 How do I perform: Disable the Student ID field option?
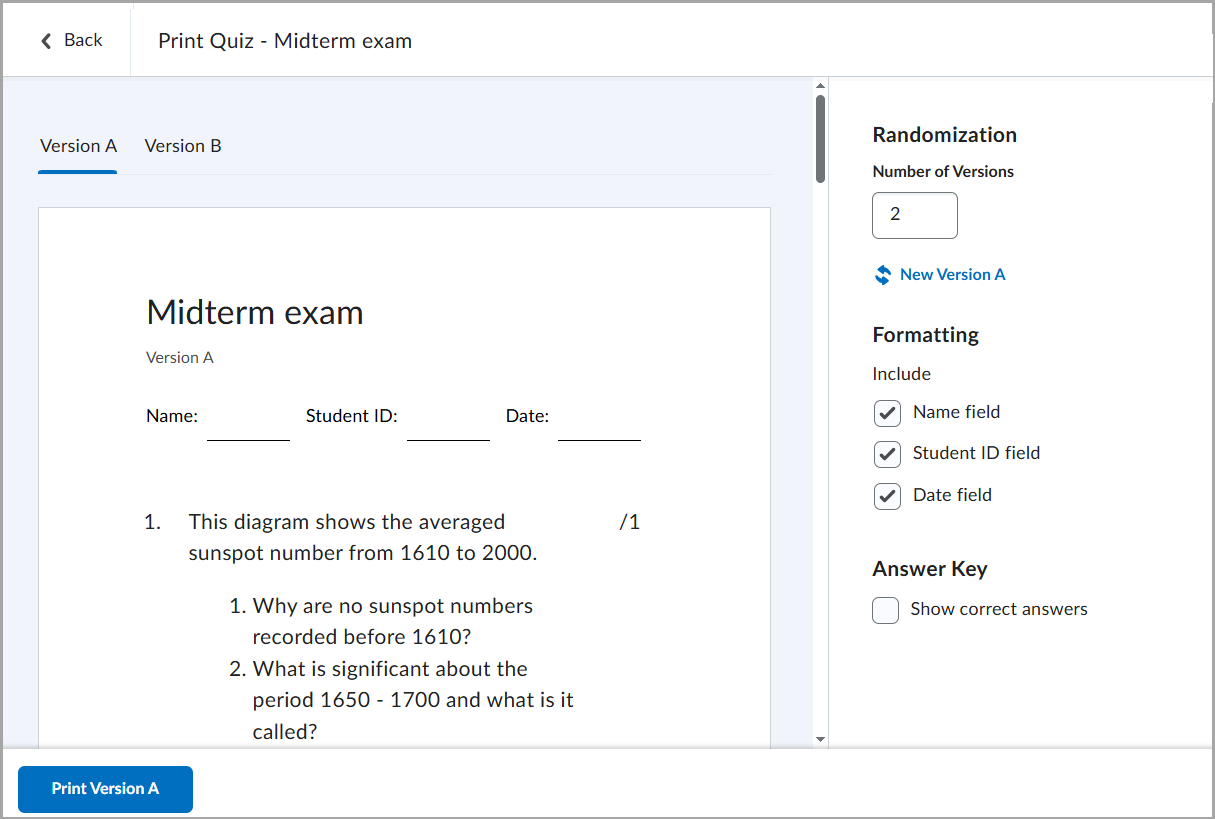pyautogui.click(x=886, y=453)
